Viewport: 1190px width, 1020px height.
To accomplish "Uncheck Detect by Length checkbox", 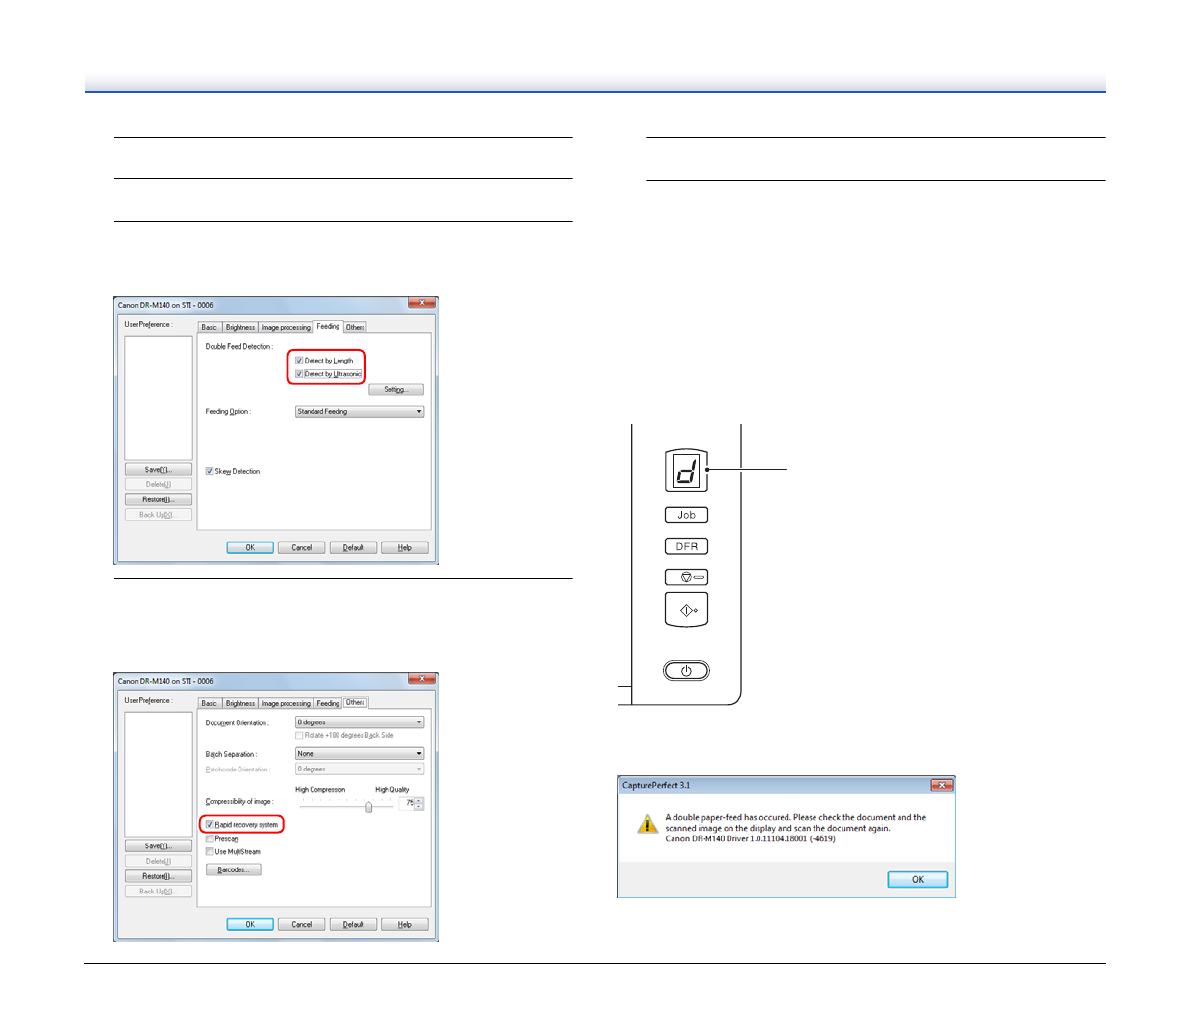I will pyautogui.click(x=299, y=361).
